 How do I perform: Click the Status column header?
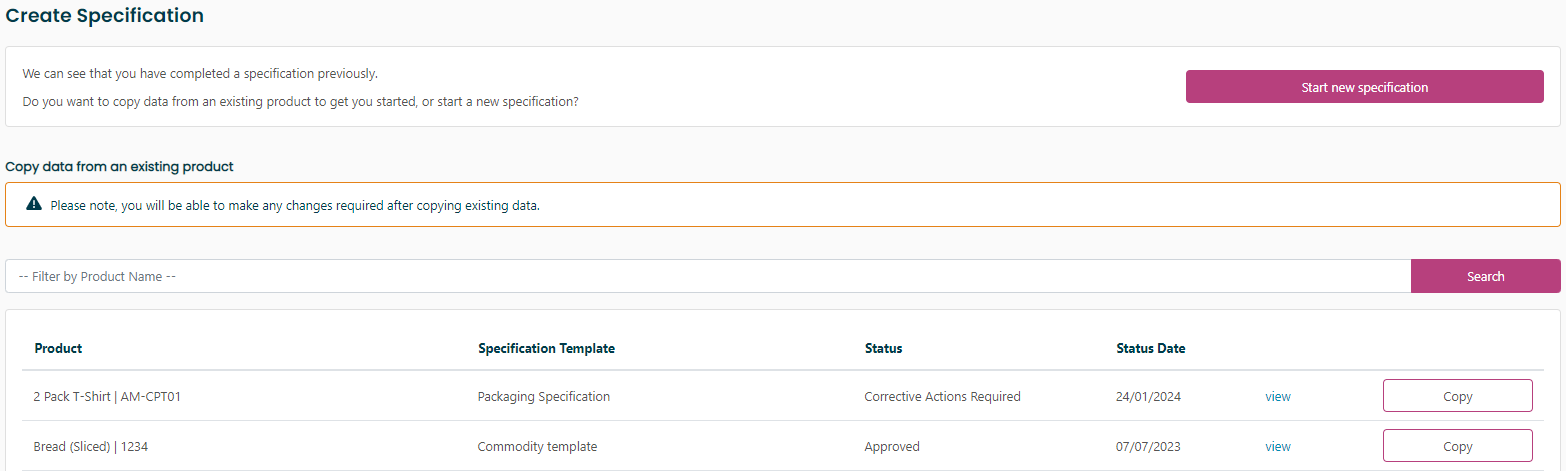pos(883,348)
